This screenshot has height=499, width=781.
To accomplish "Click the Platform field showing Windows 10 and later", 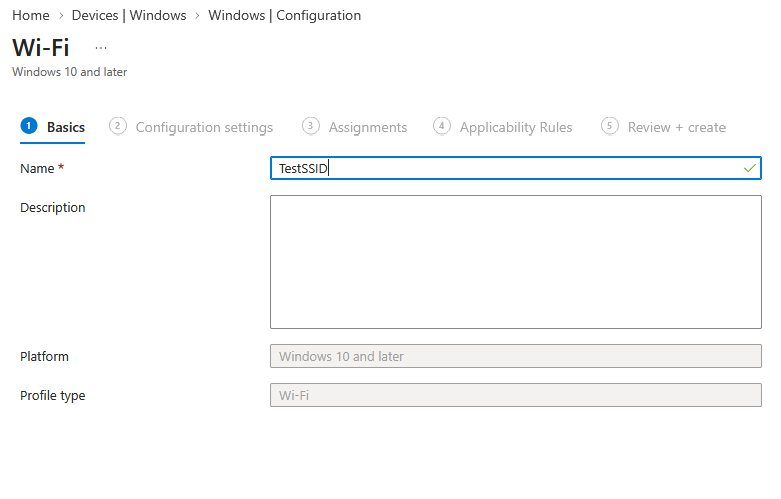I will 516,356.
